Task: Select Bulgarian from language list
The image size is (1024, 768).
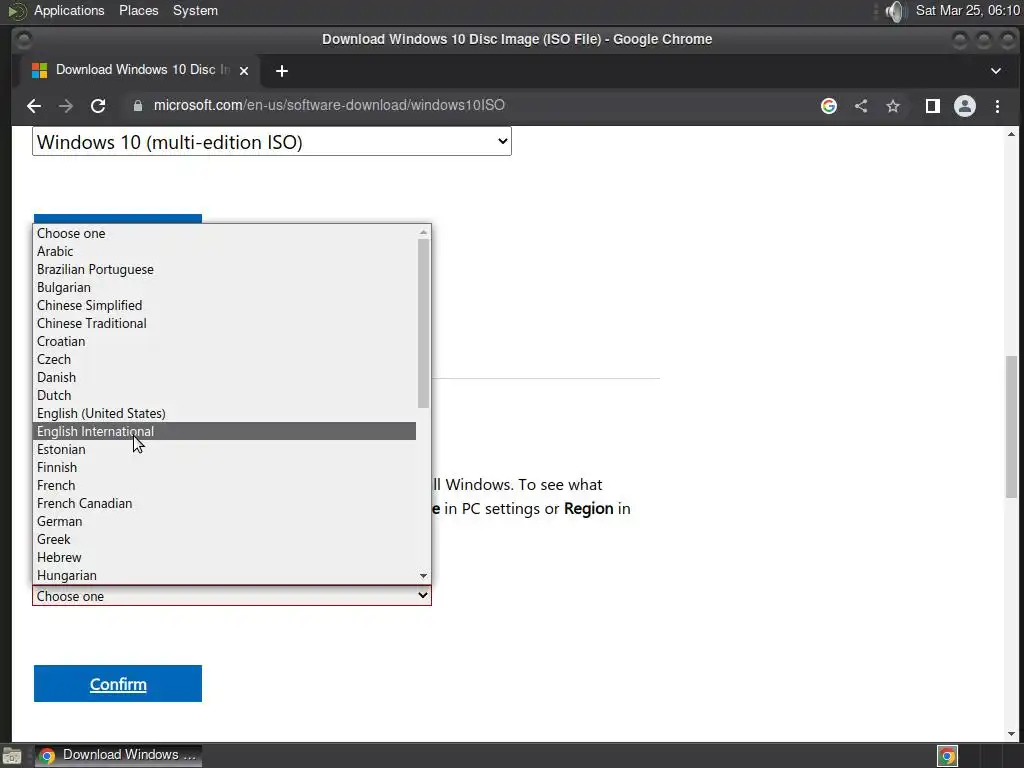Action: [224, 287]
